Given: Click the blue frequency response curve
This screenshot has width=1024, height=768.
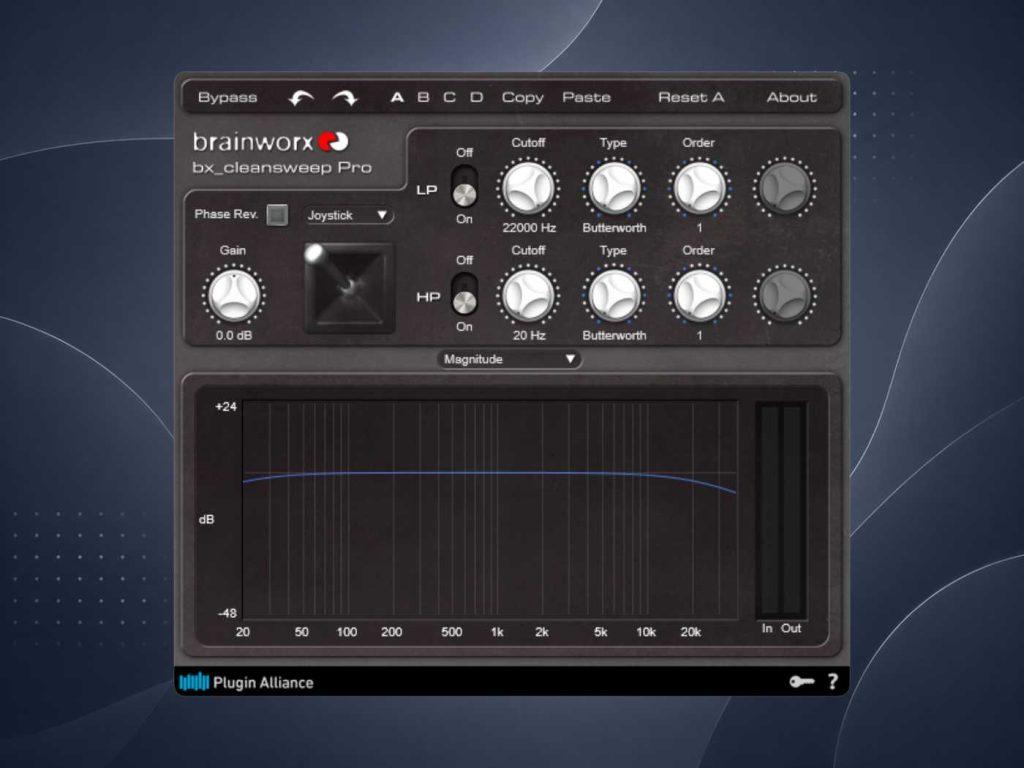Looking at the screenshot, I should point(490,473).
